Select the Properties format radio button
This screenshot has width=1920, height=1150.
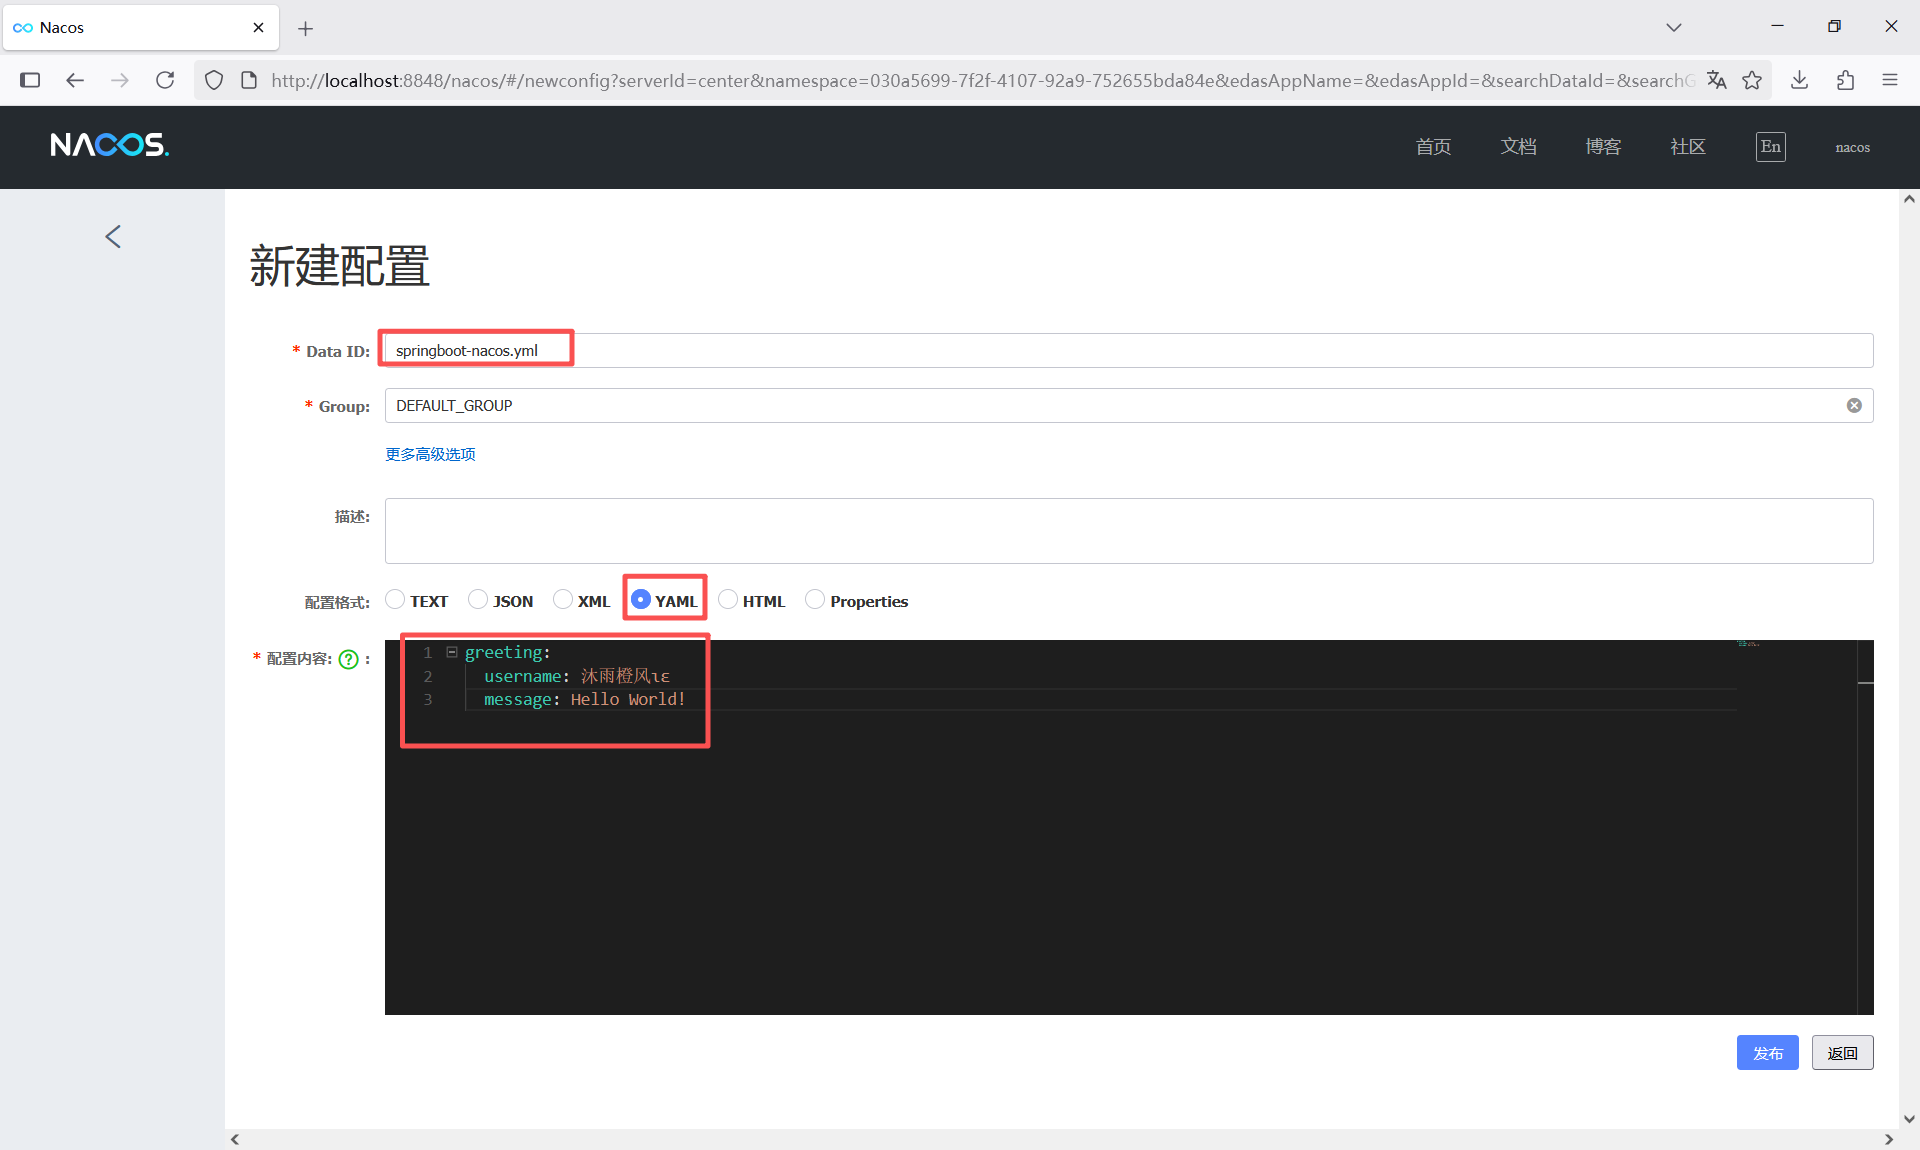click(x=815, y=599)
